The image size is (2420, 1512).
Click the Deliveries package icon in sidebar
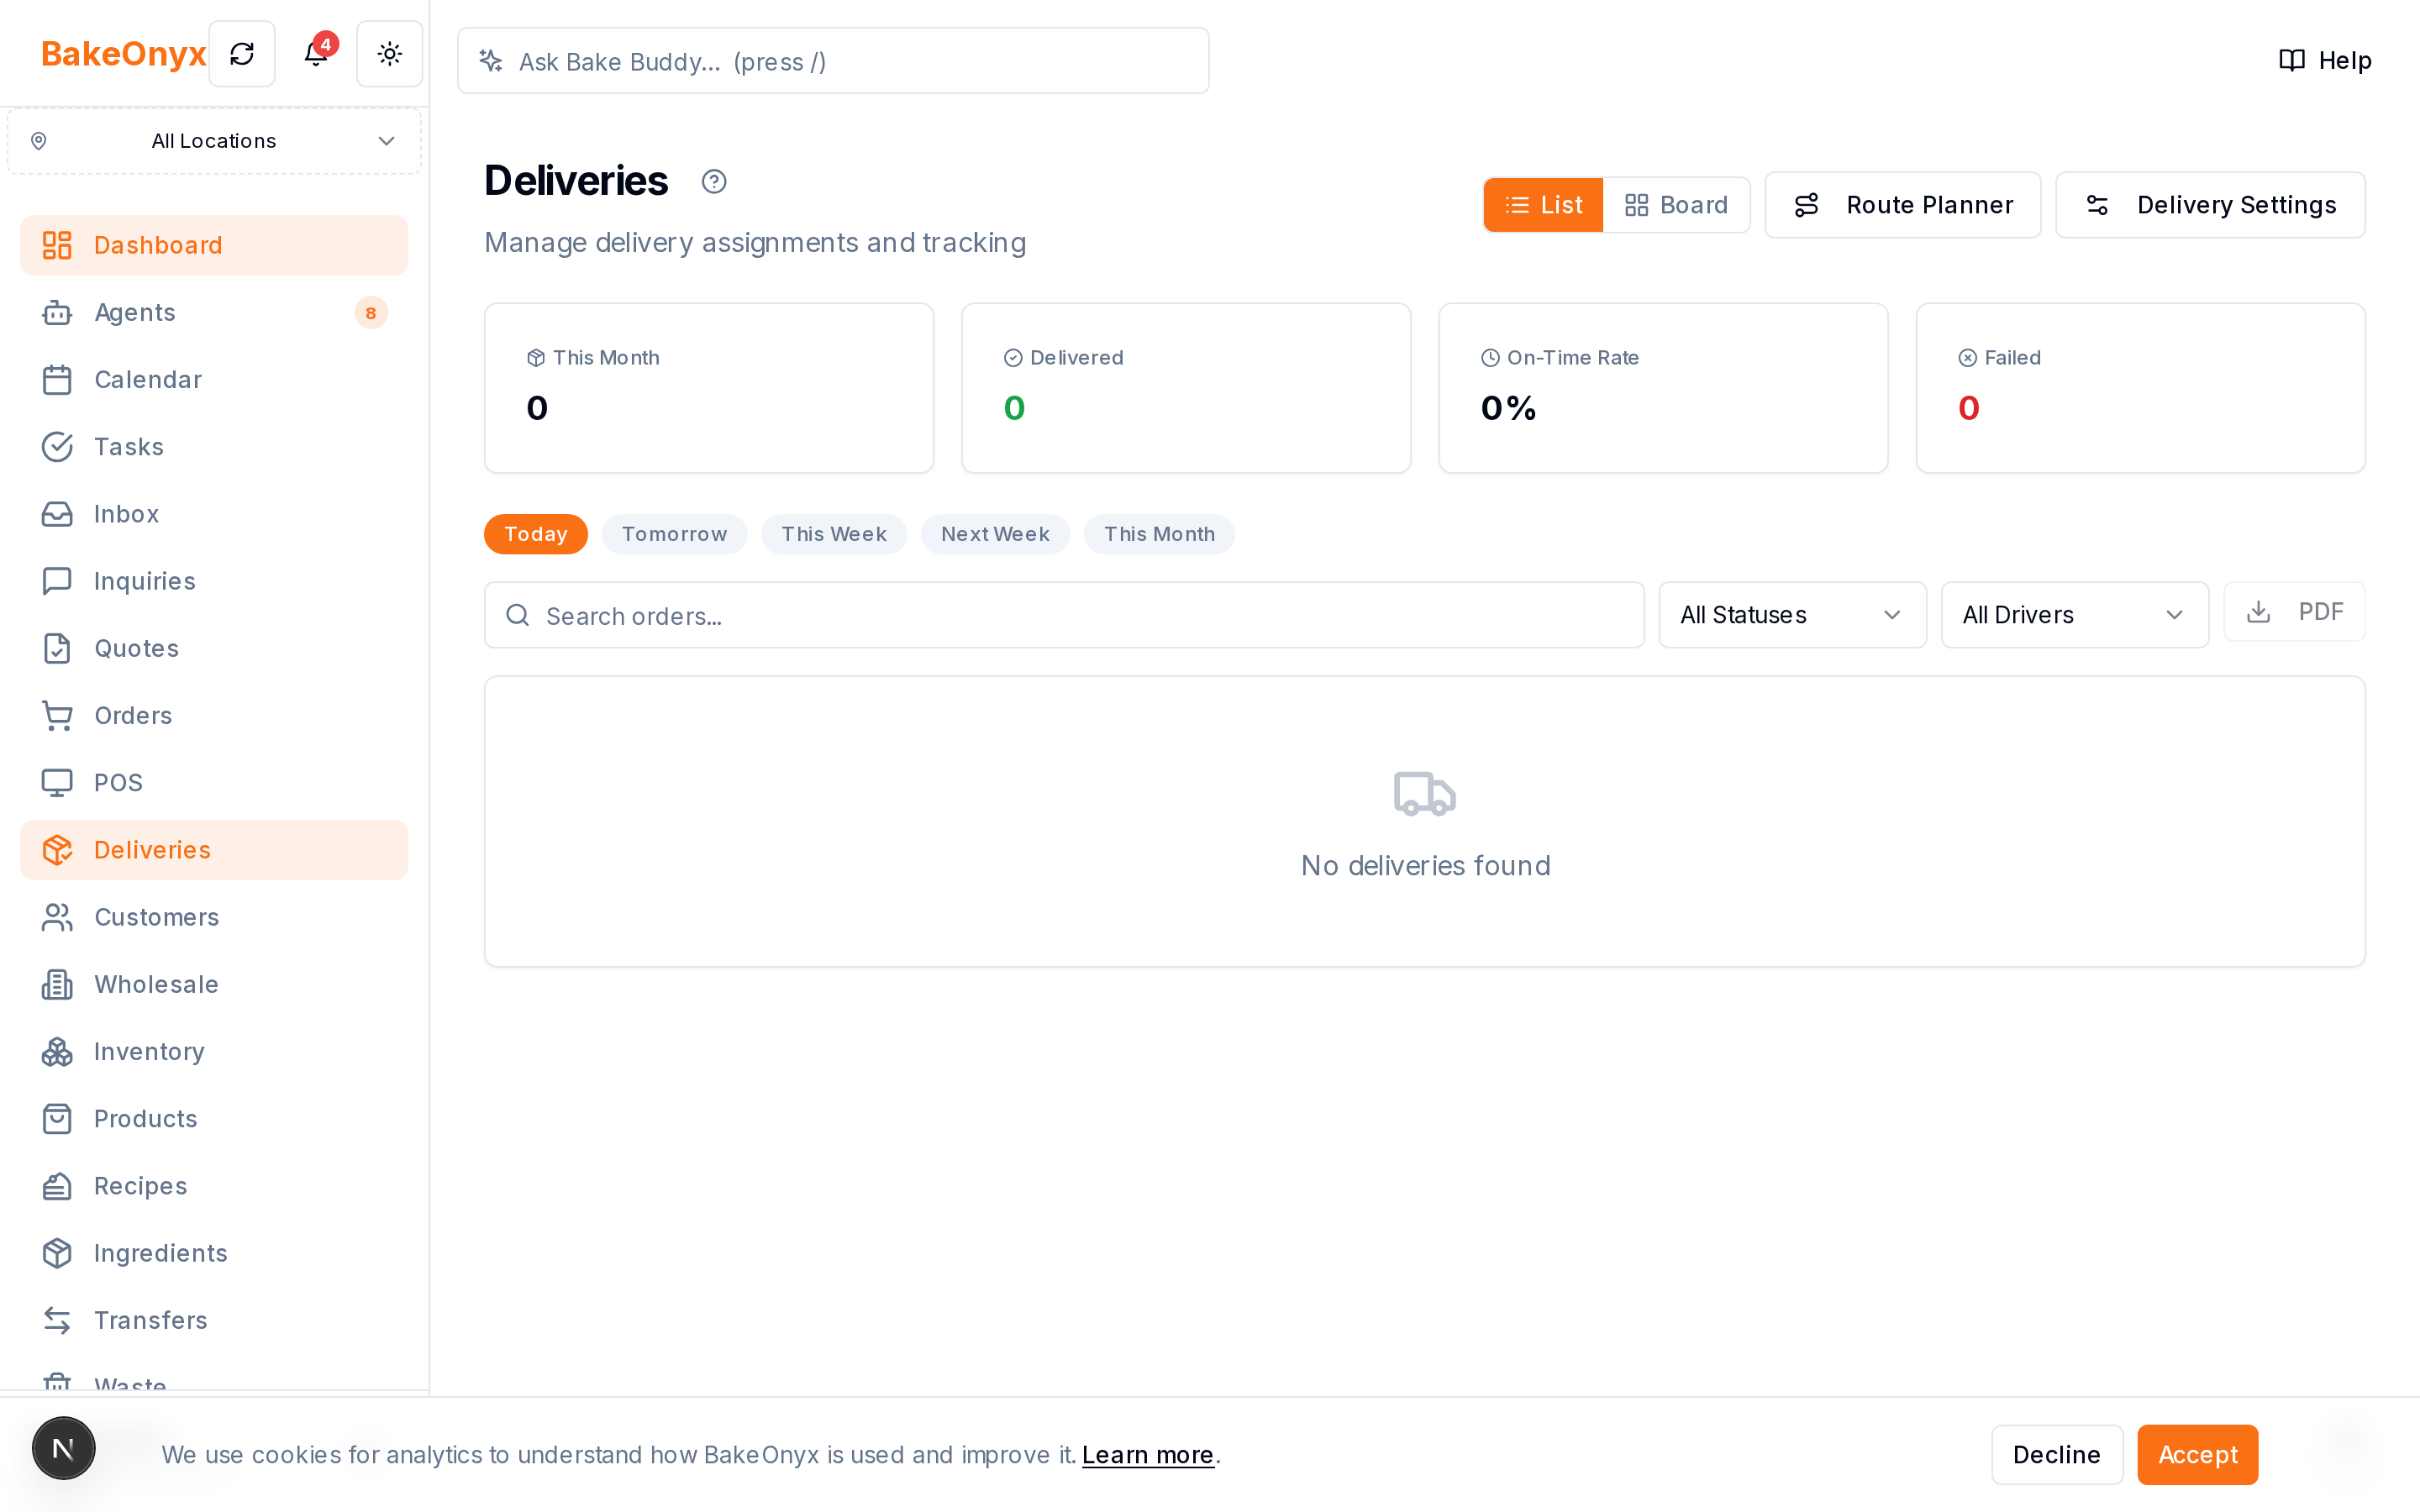(57, 850)
